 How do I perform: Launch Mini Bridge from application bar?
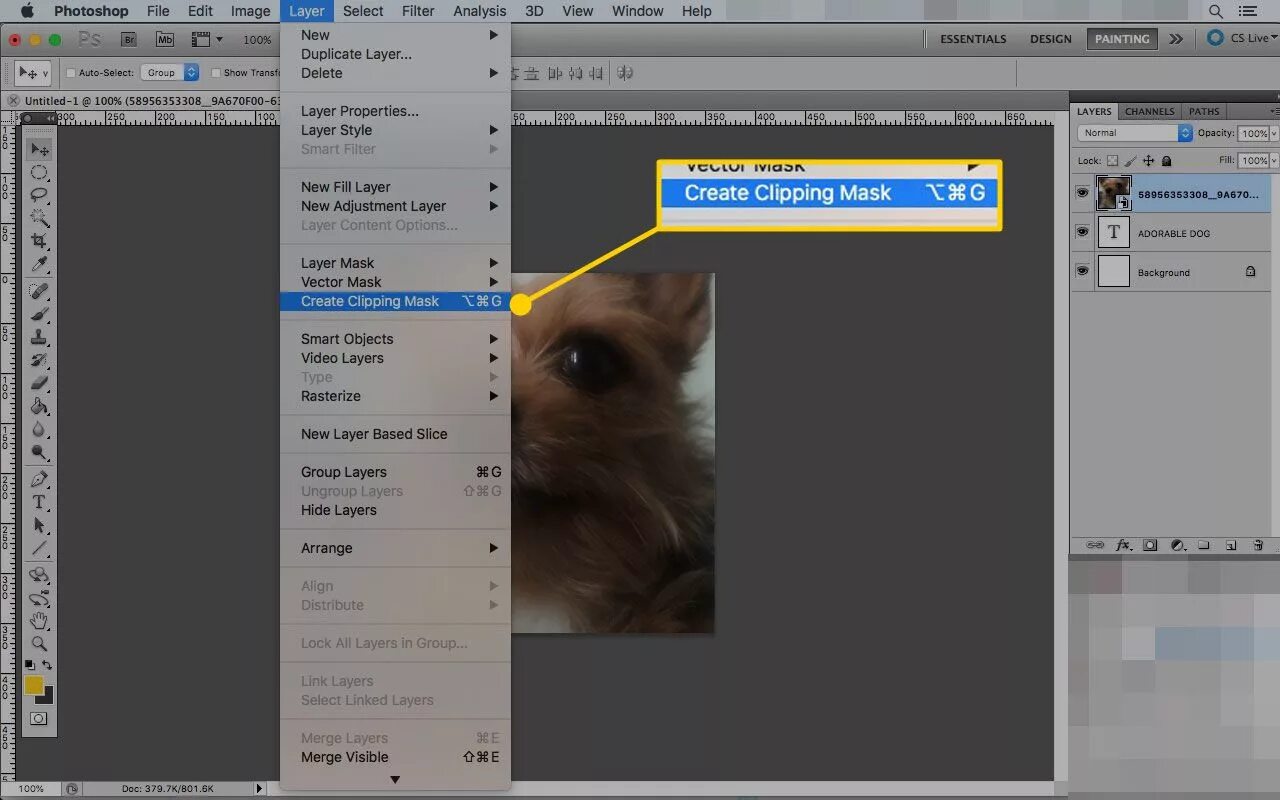click(166, 39)
